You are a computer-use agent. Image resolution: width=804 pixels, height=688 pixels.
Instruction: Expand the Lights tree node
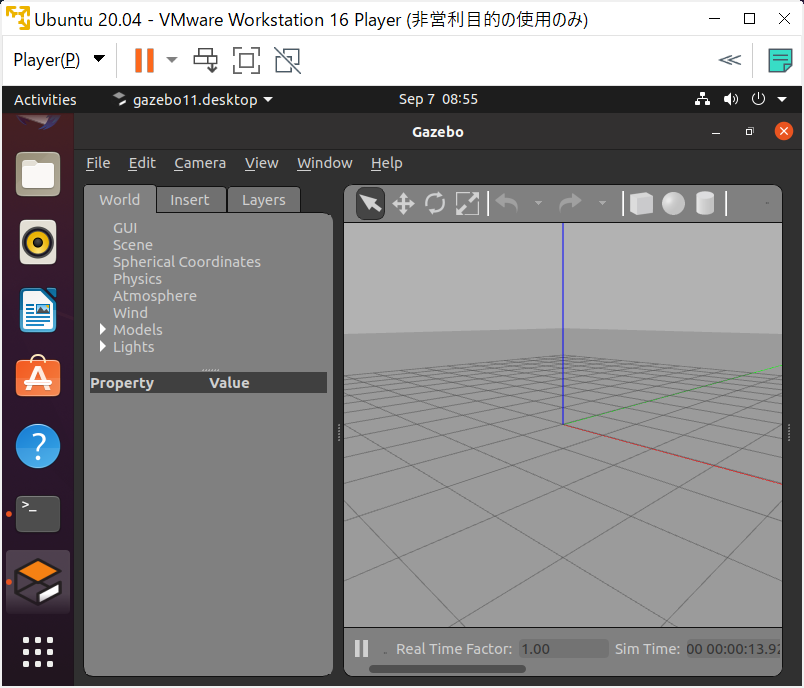point(103,346)
